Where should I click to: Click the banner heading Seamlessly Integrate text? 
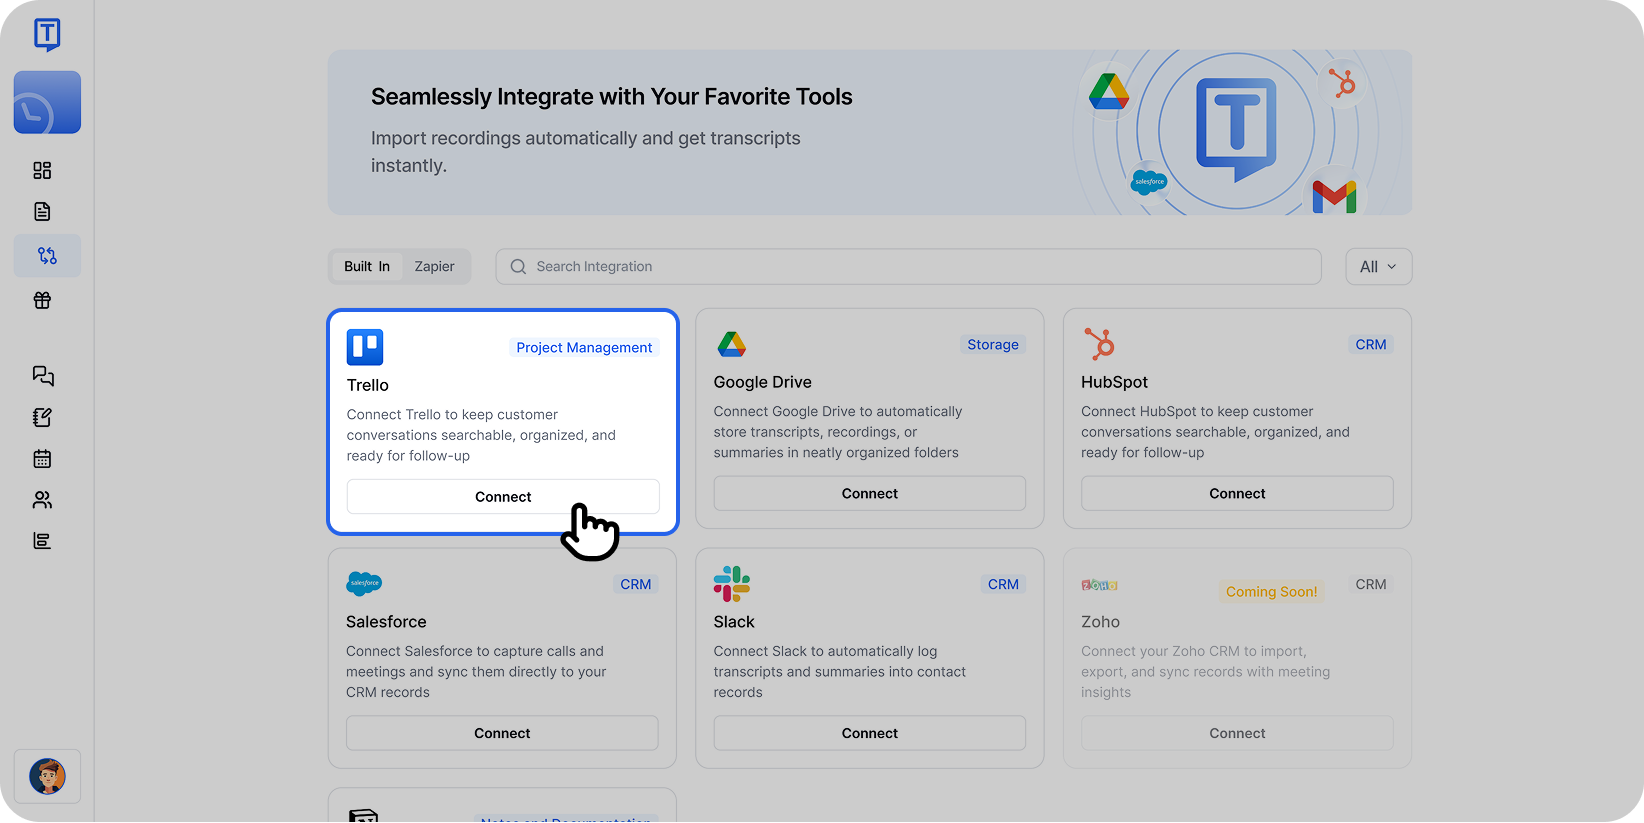[x=612, y=97]
